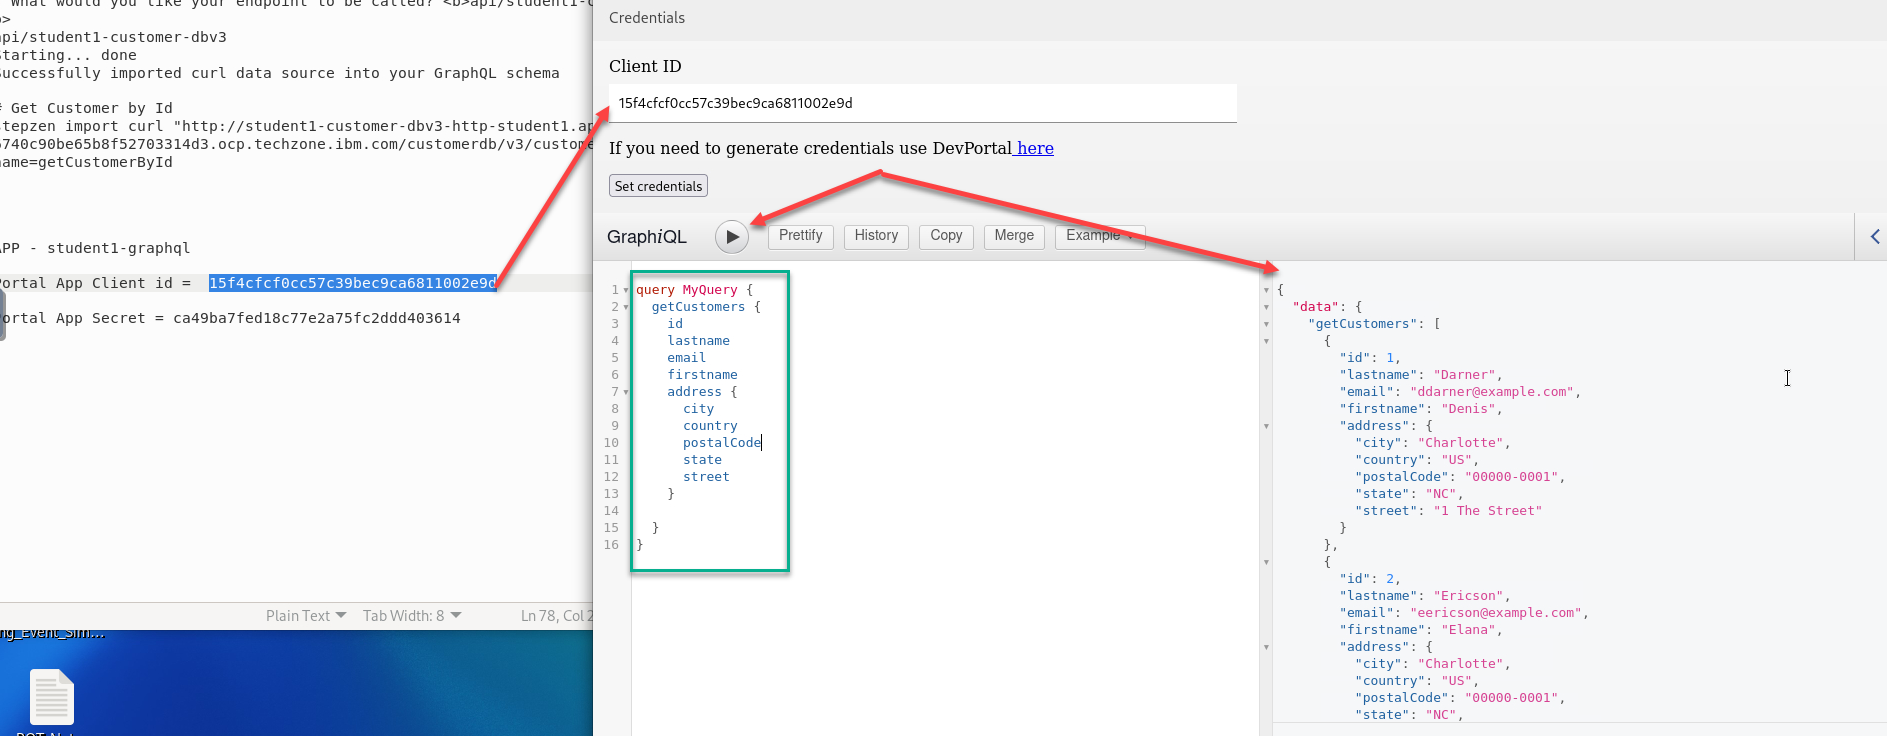The height and width of the screenshot is (736, 1887).
Task: Open docs panel with blue chevron icon
Action: point(1874,237)
